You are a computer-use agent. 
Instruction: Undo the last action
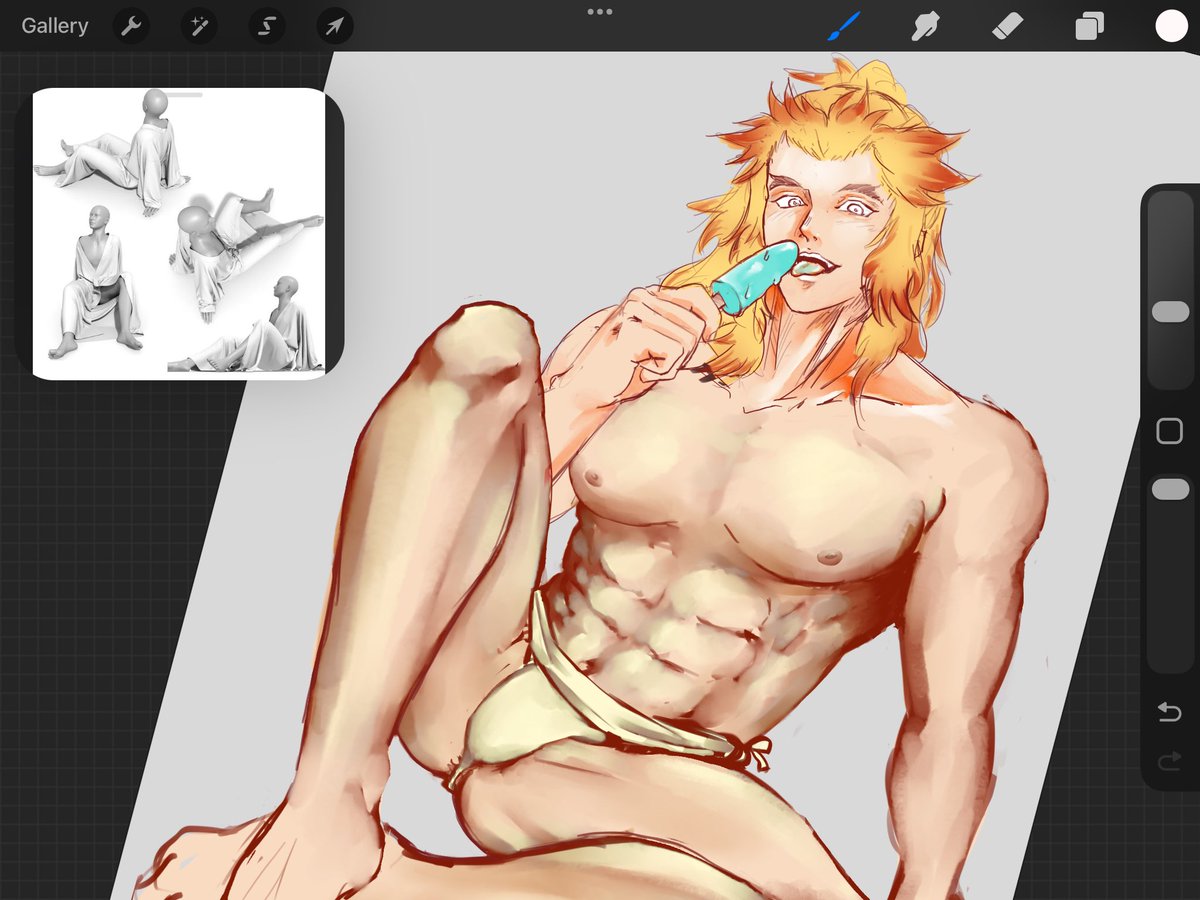point(1169,711)
